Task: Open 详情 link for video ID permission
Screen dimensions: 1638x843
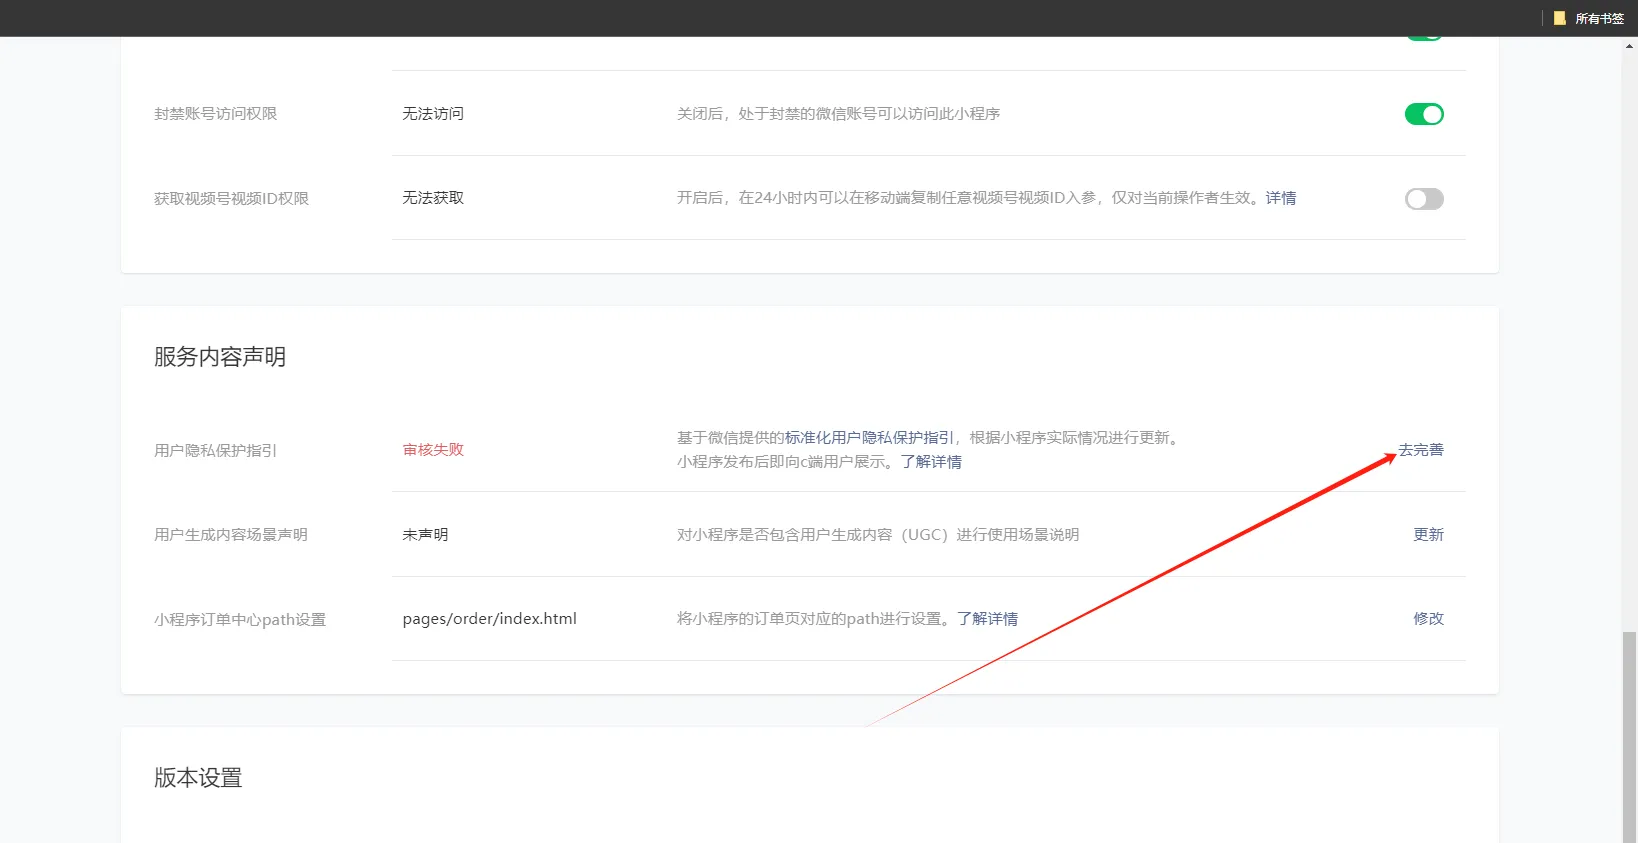Action: pyautogui.click(x=1281, y=198)
